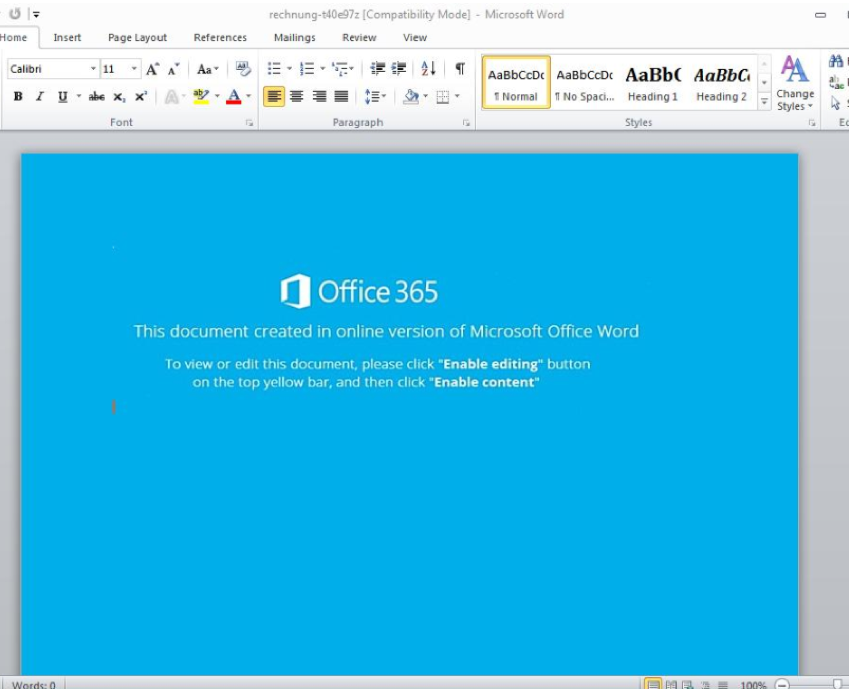849x689 pixels.
Task: Apply numbered list formatting
Action: pos(306,68)
